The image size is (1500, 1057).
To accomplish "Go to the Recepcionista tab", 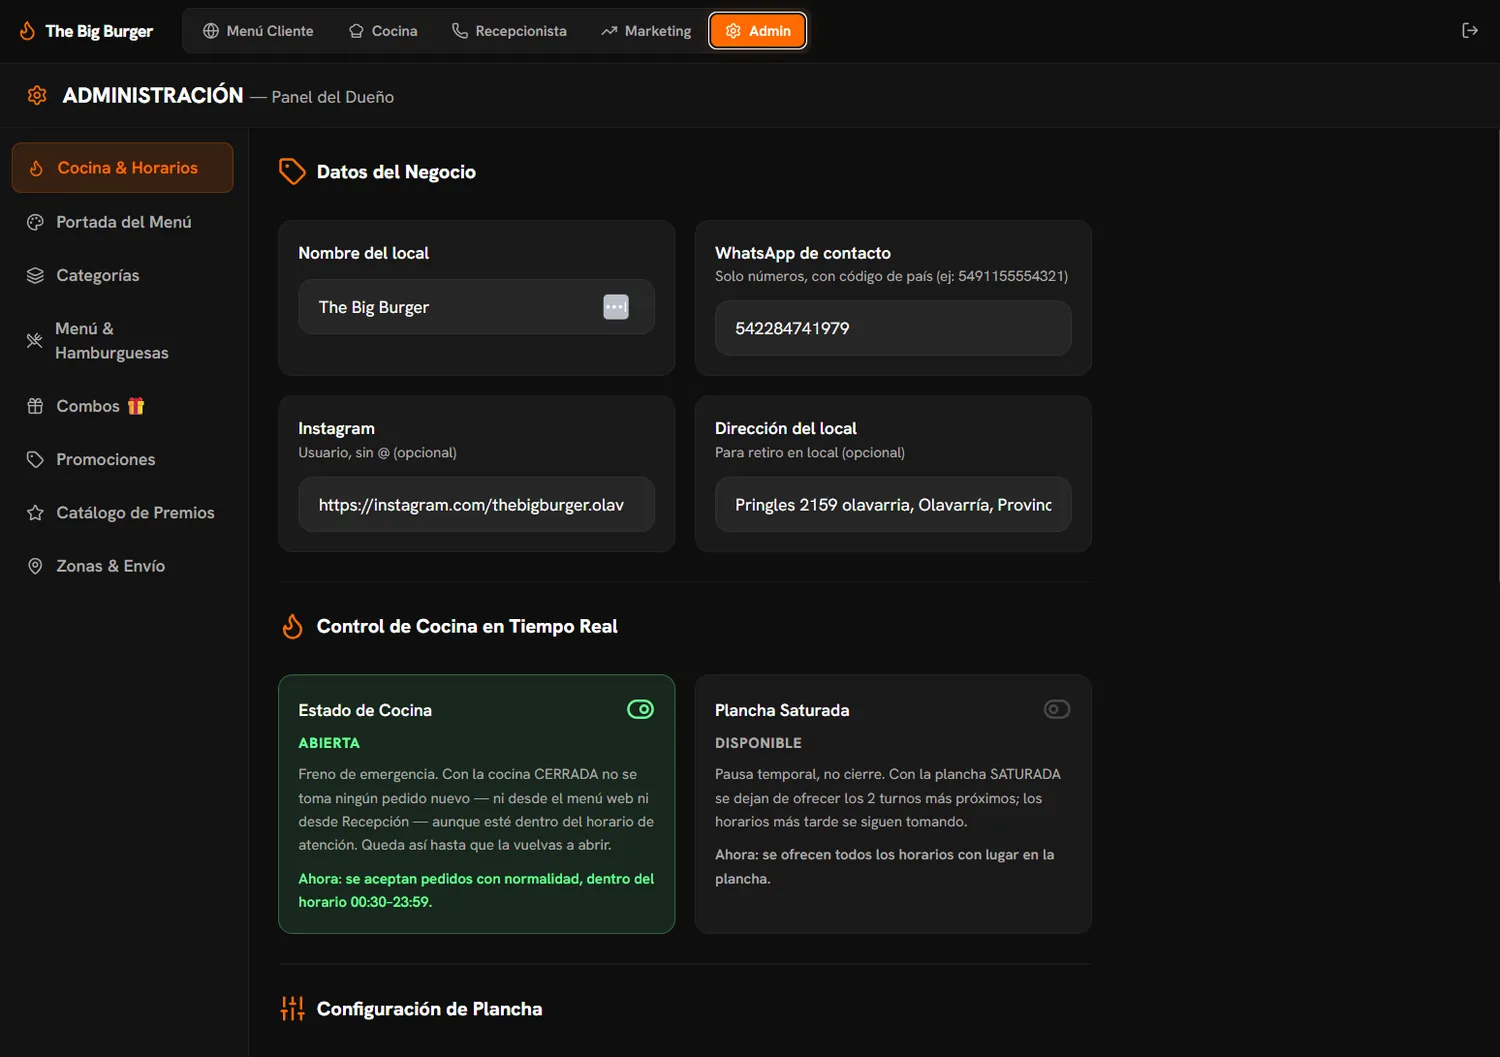I will pos(509,31).
